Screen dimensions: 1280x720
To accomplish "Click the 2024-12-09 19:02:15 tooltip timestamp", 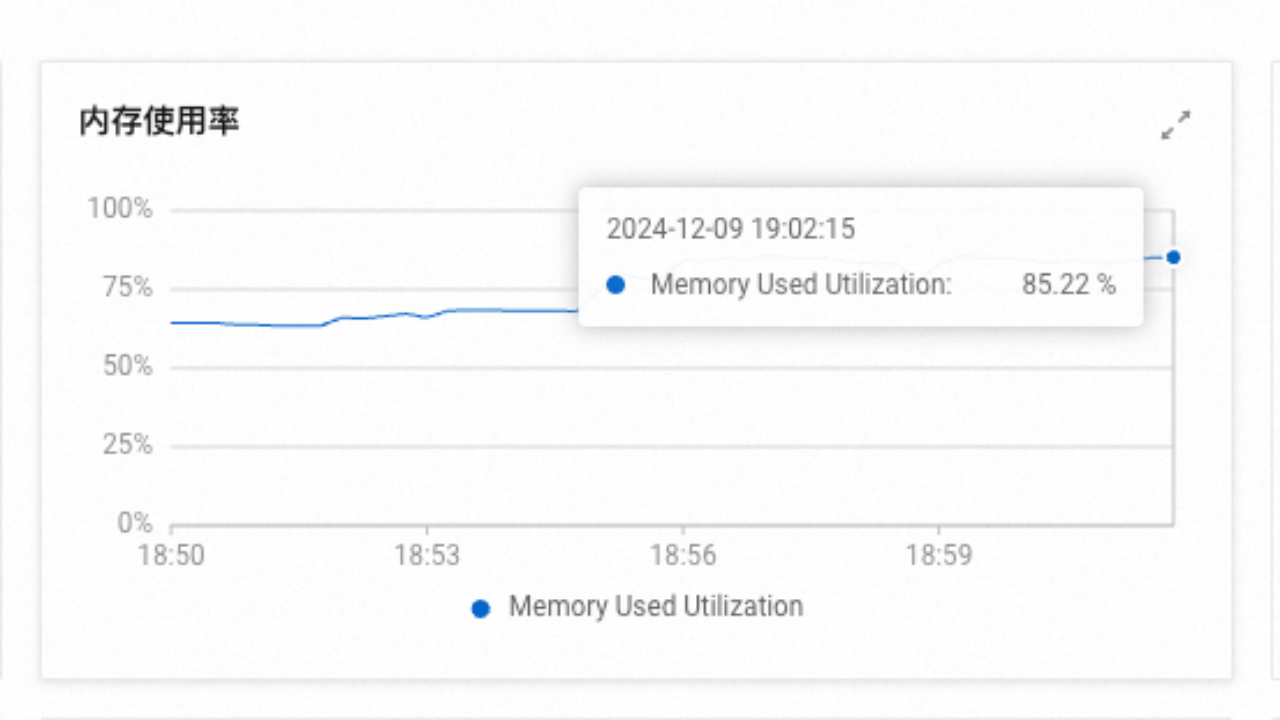I will tap(731, 229).
